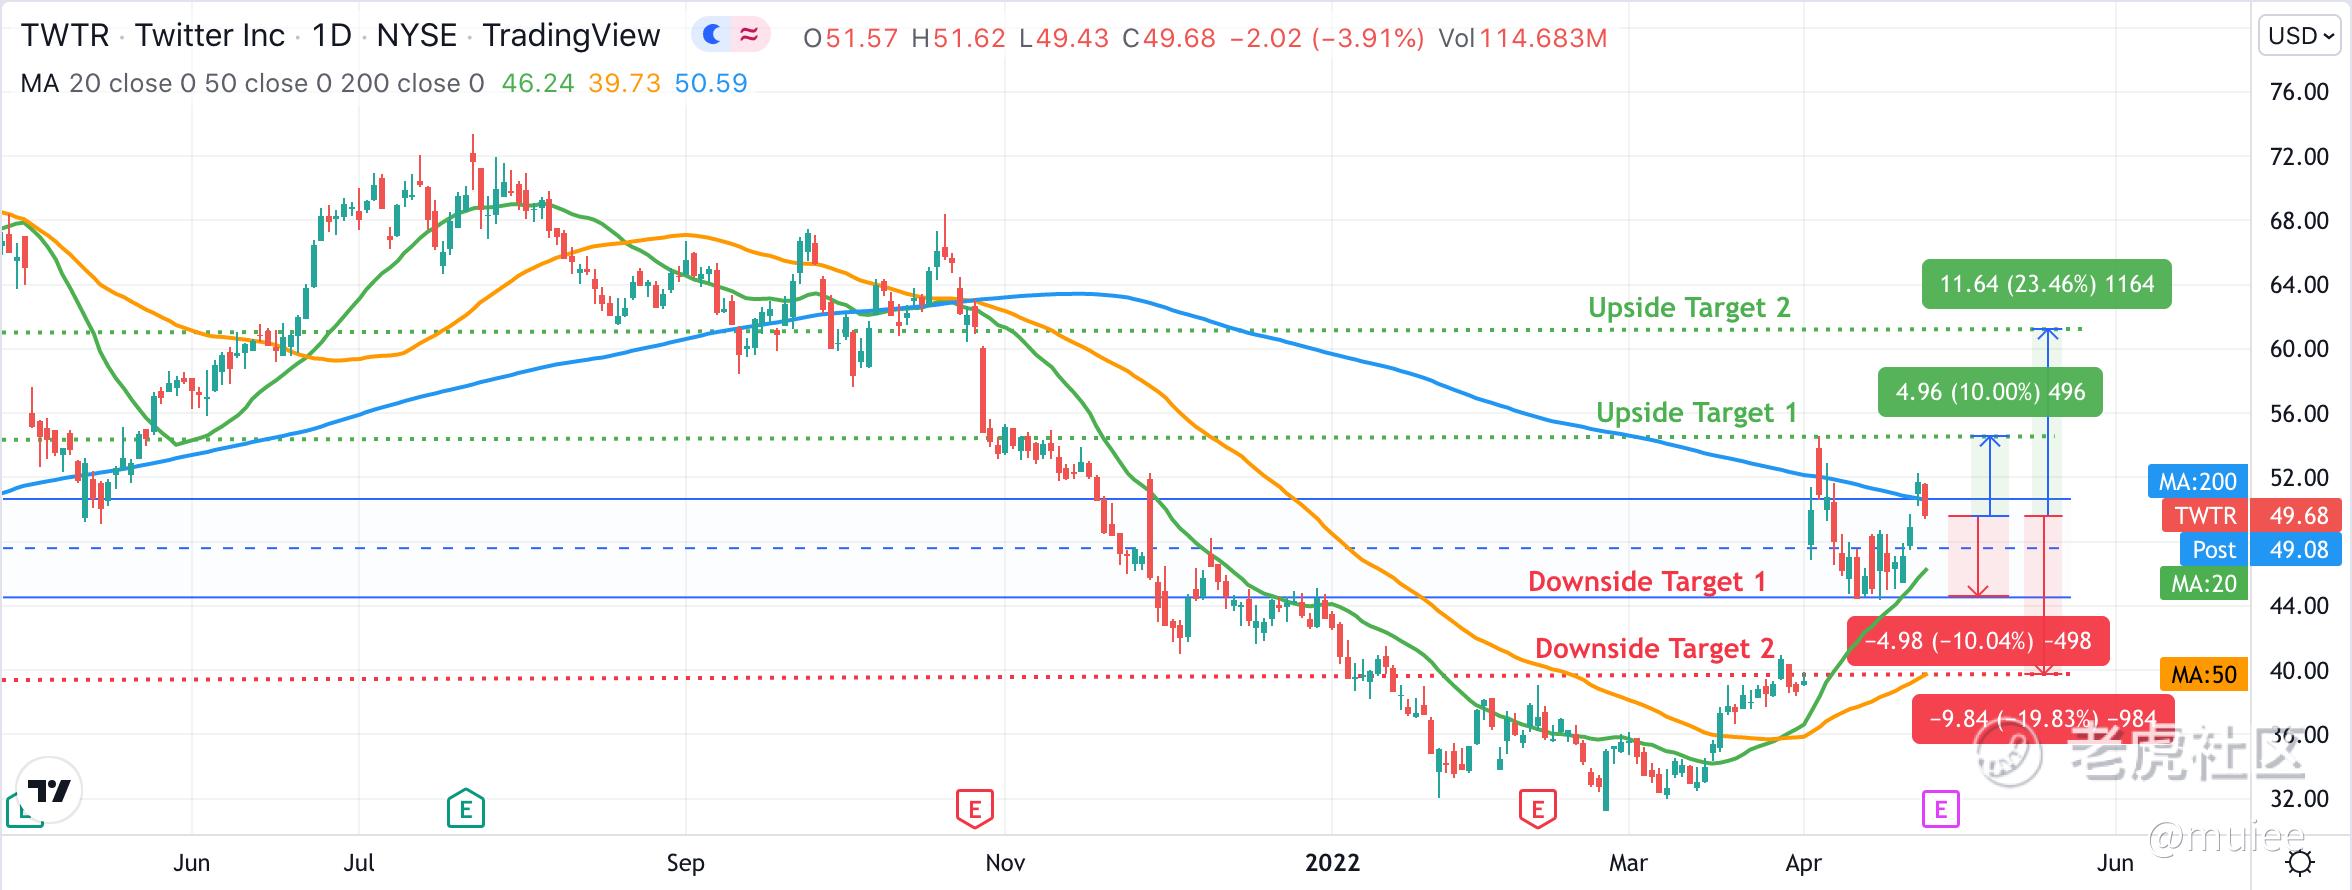The height and width of the screenshot is (890, 2352).
Task: Click 'Twitter Inc' in the chart title
Action: [x=210, y=36]
